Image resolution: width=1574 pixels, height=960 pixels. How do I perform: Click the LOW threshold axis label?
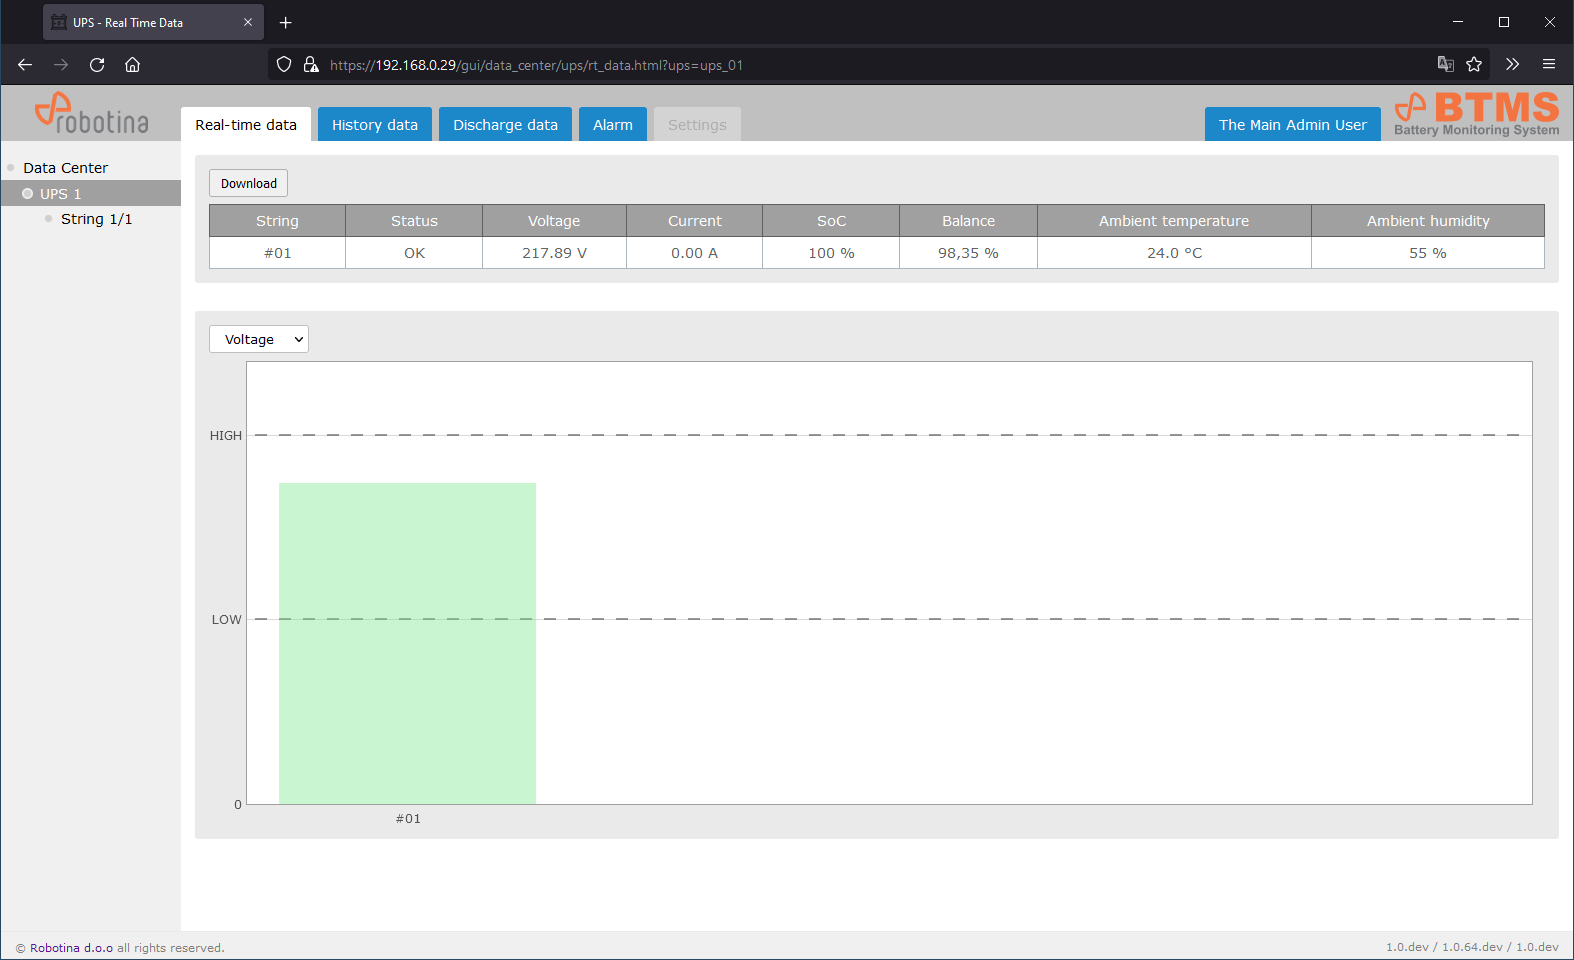click(x=227, y=620)
